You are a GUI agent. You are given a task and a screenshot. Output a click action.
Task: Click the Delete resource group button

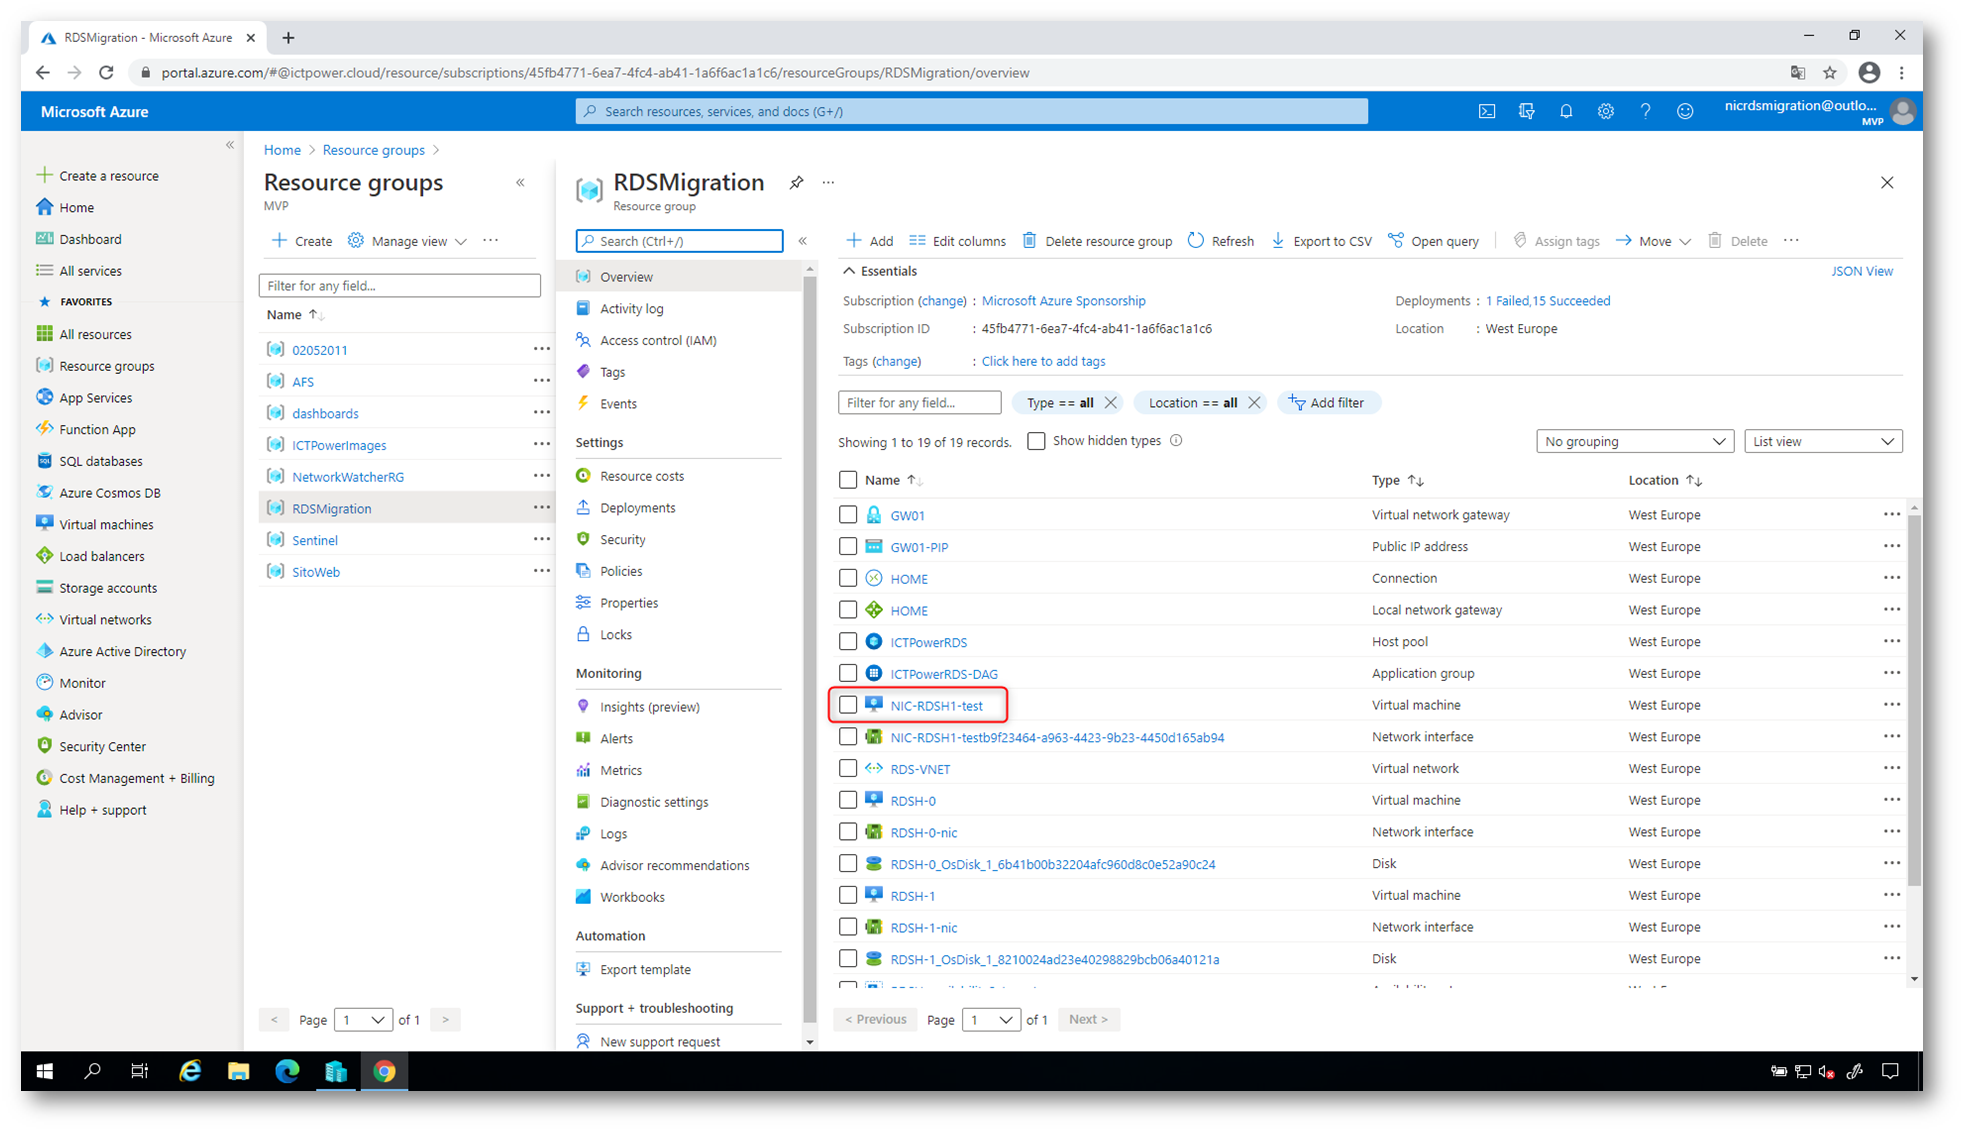tap(1097, 241)
